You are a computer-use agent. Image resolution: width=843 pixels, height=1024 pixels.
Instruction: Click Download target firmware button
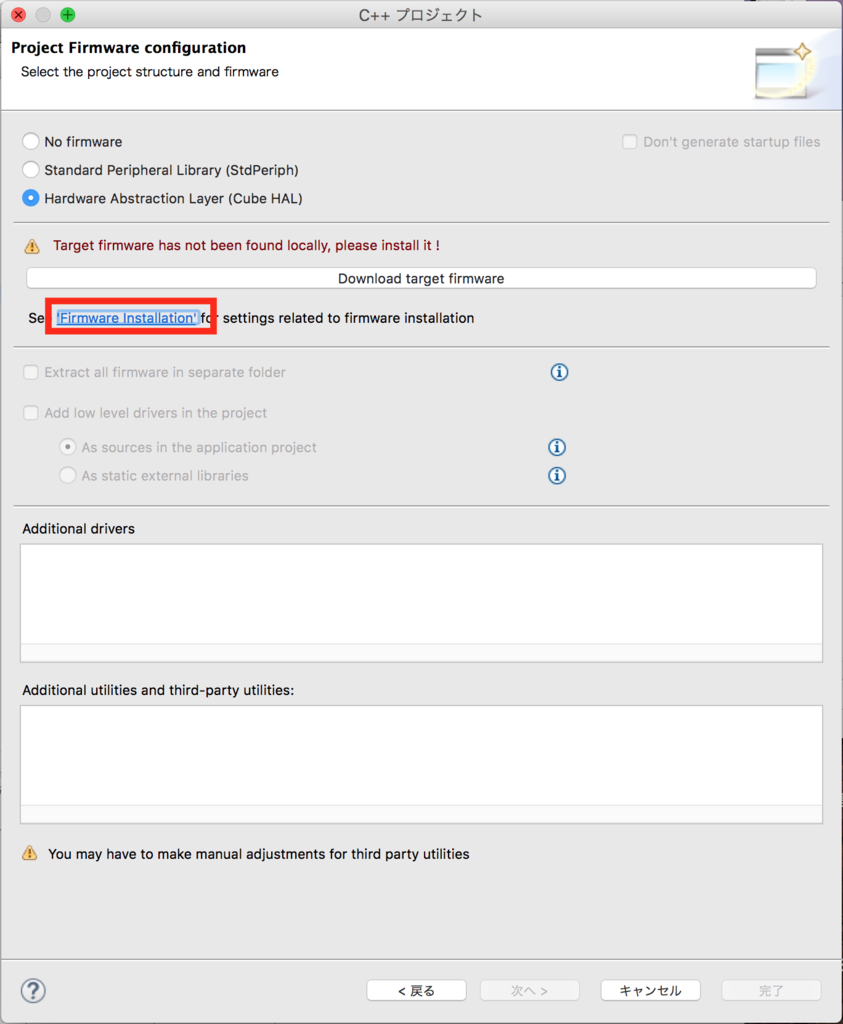pos(421,278)
